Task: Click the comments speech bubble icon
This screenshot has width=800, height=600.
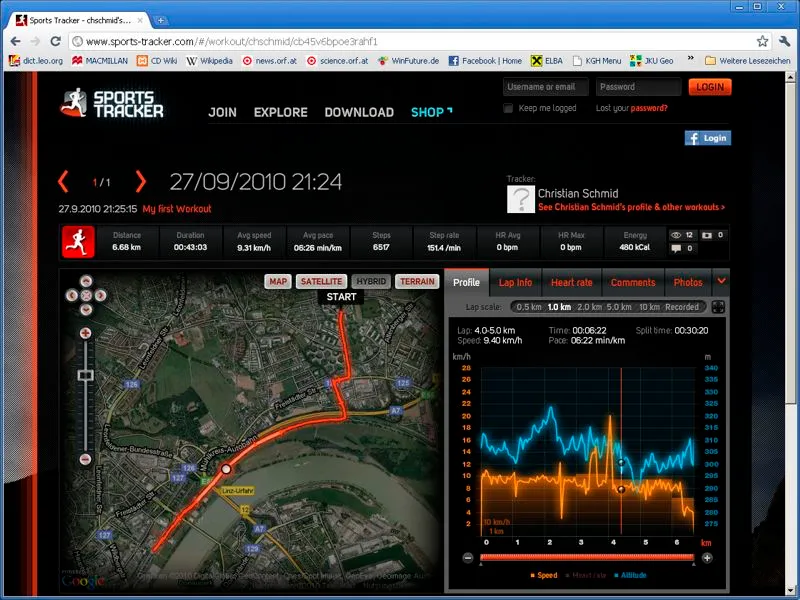Action: [x=676, y=248]
